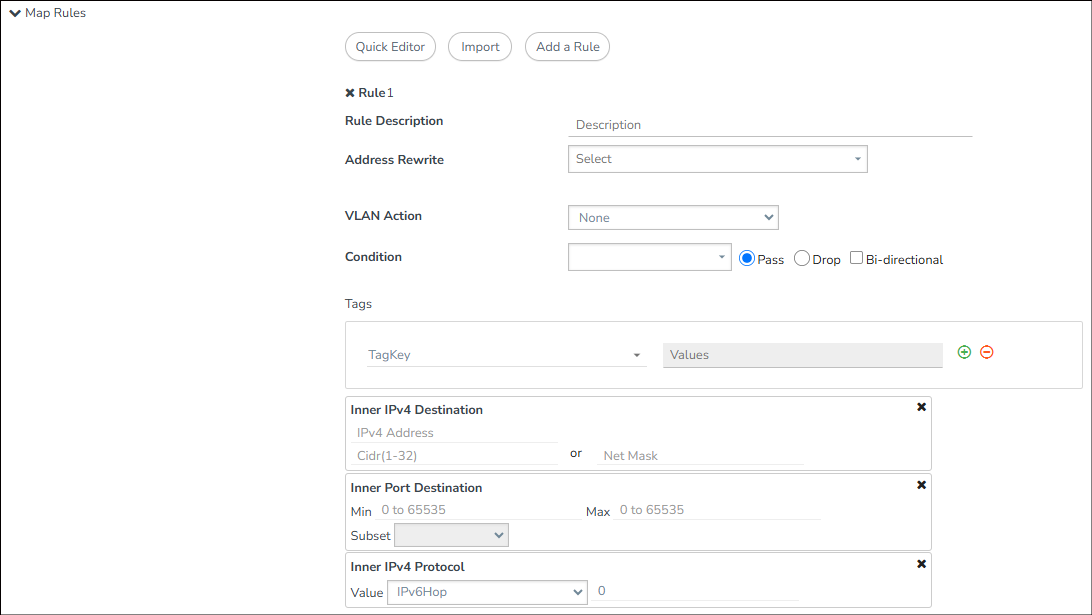
Task: Open the Subset dropdown
Action: 451,536
